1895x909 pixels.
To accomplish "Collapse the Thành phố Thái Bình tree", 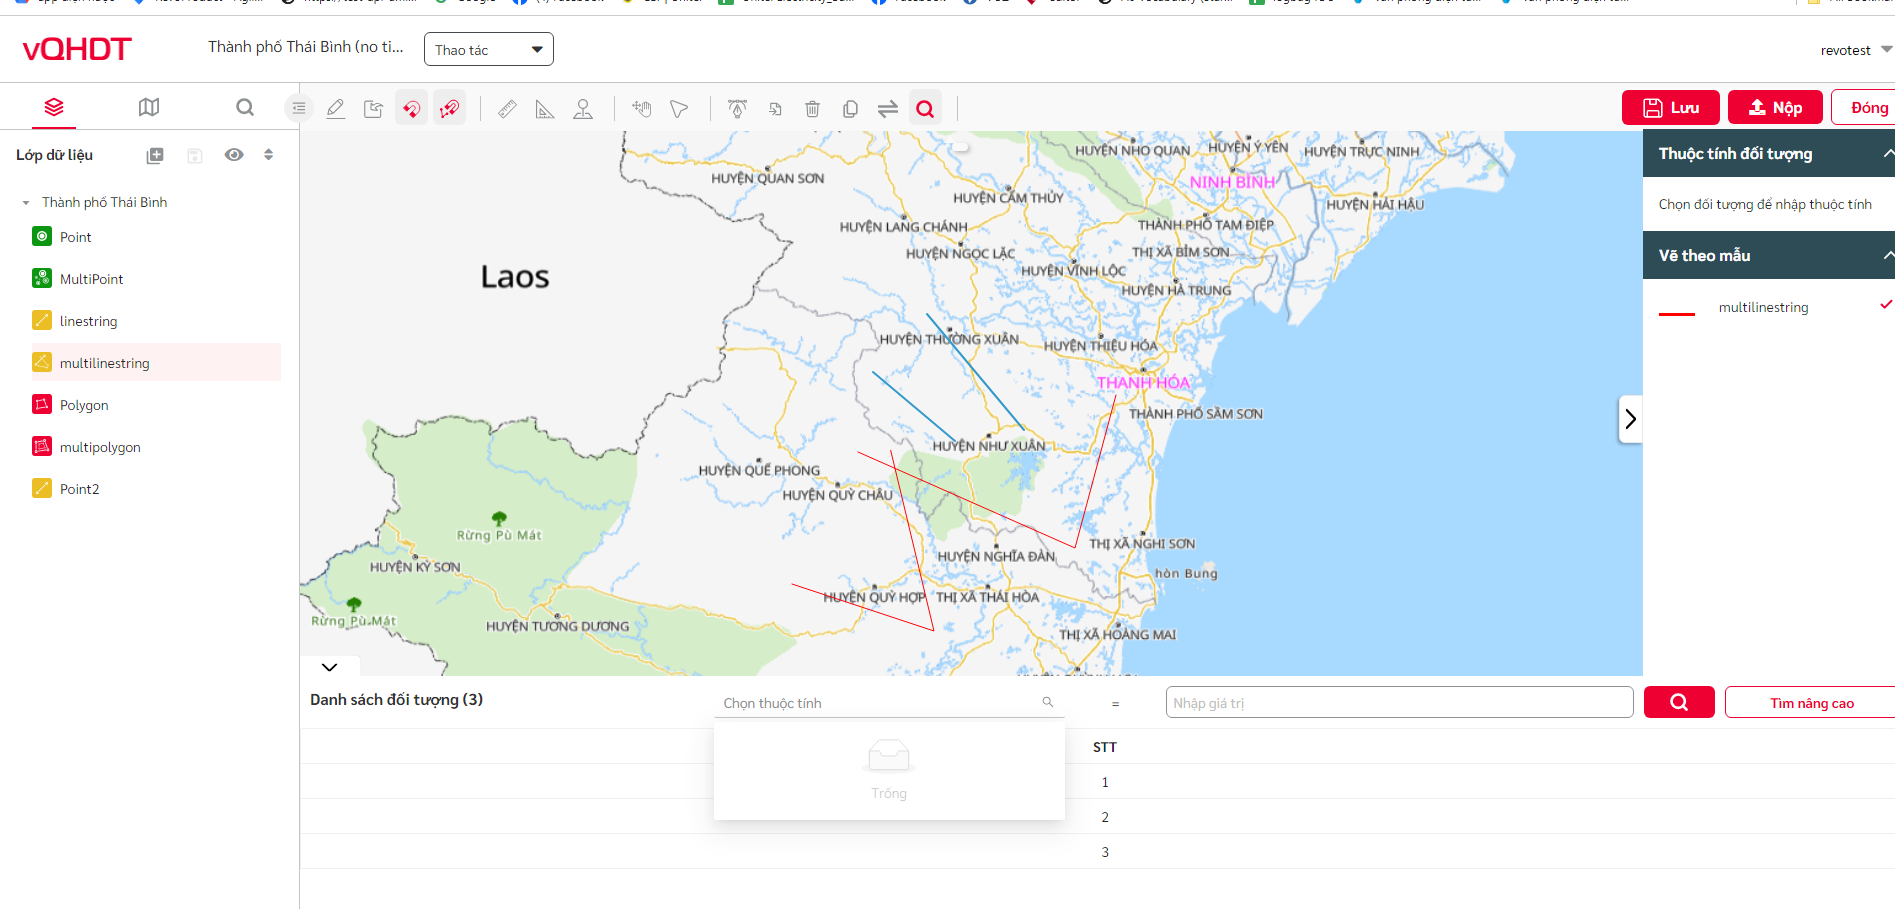I will (x=26, y=203).
